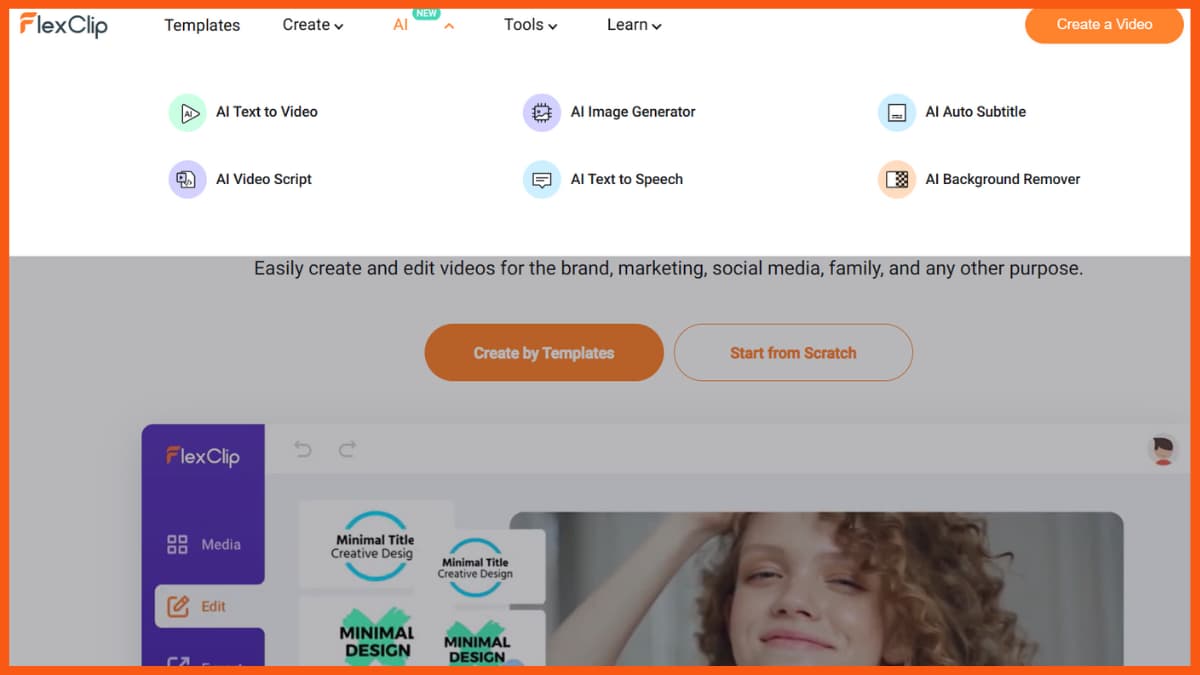Click the user avatar in the editor preview
Image resolution: width=1200 pixels, height=675 pixels.
point(1162,450)
